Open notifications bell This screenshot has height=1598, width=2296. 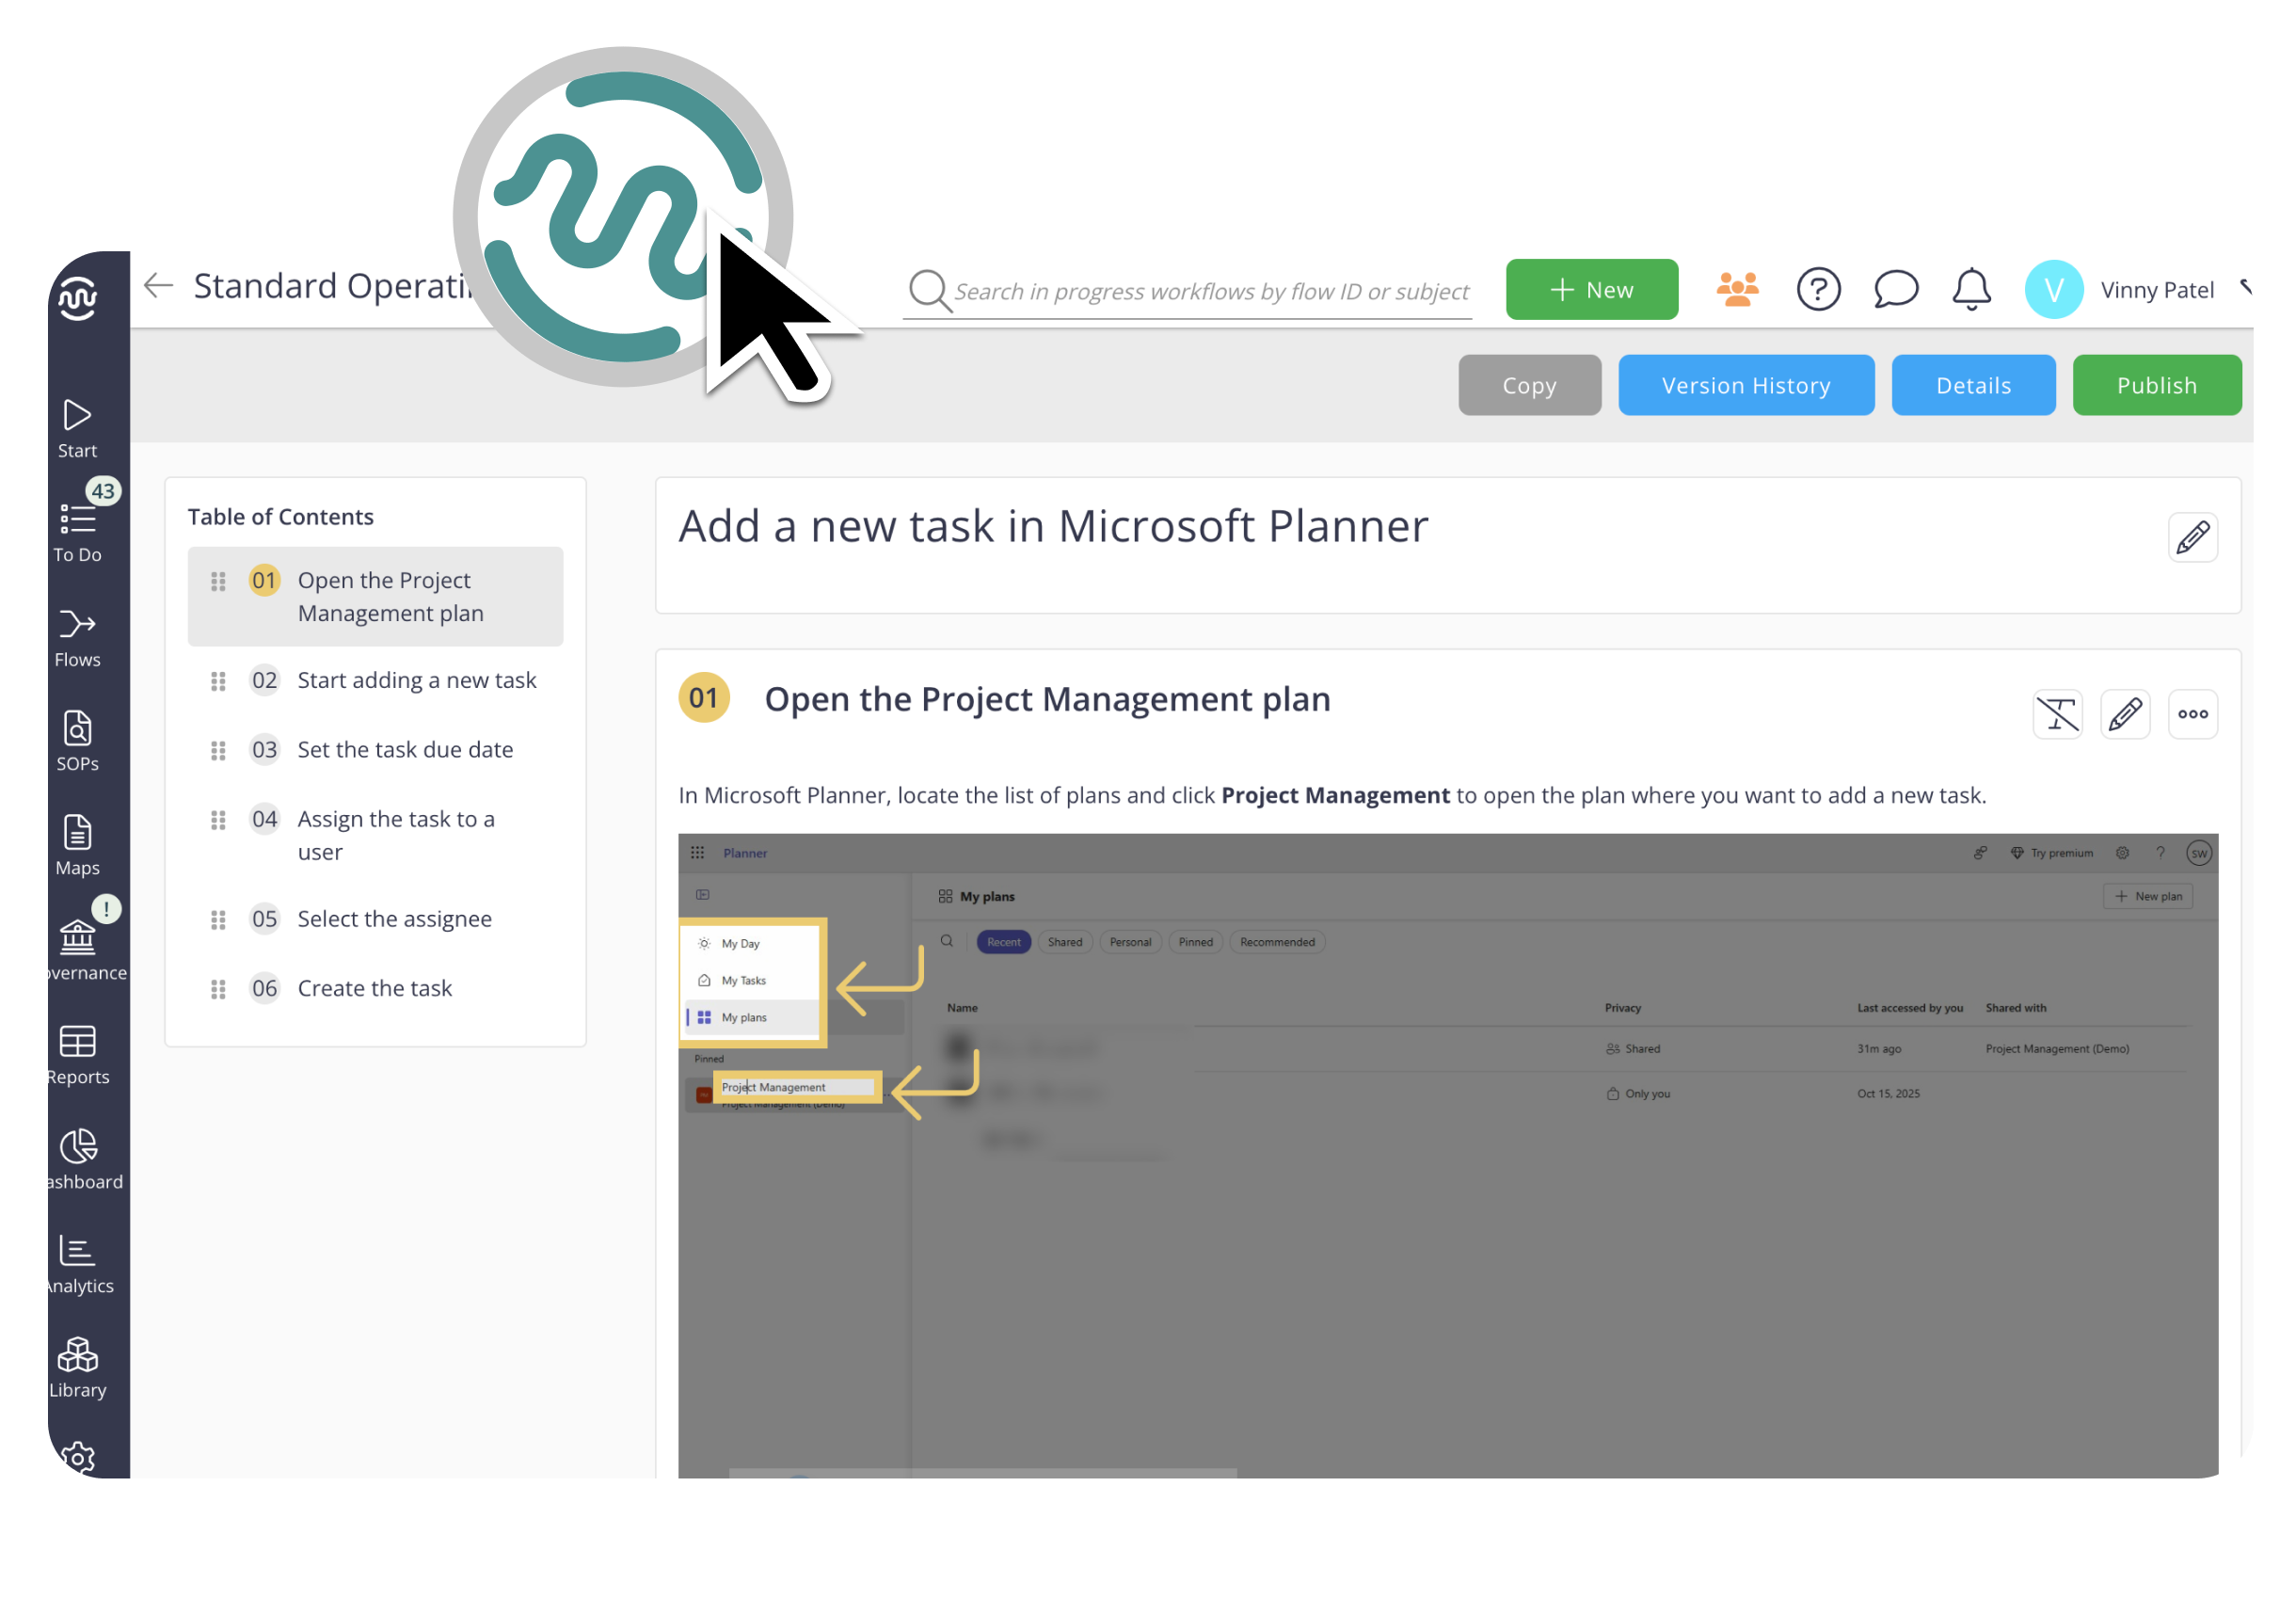tap(1972, 290)
